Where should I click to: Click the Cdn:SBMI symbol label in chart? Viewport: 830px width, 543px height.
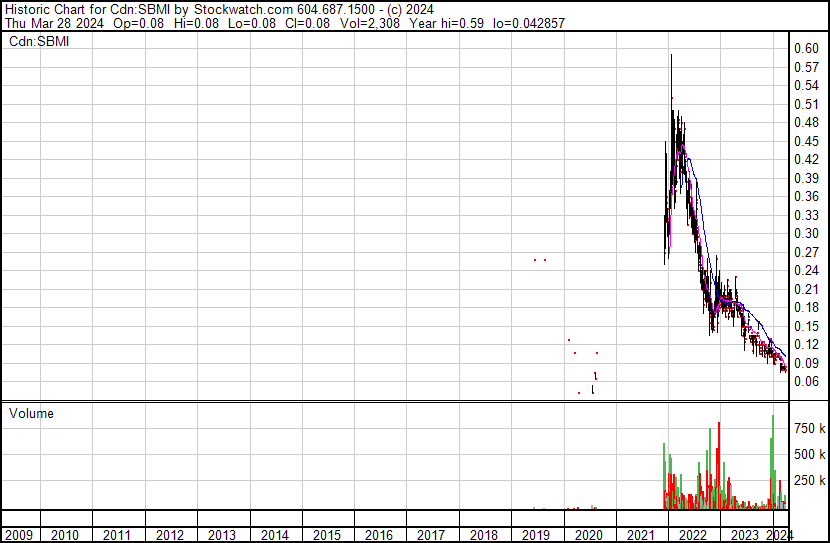point(38,41)
